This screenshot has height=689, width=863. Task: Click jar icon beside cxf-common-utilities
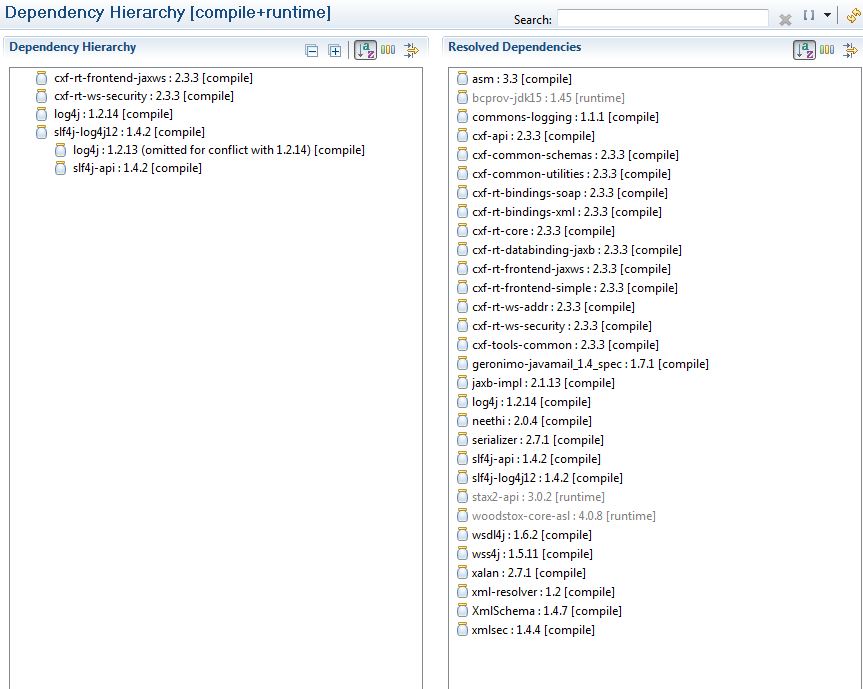coord(462,174)
